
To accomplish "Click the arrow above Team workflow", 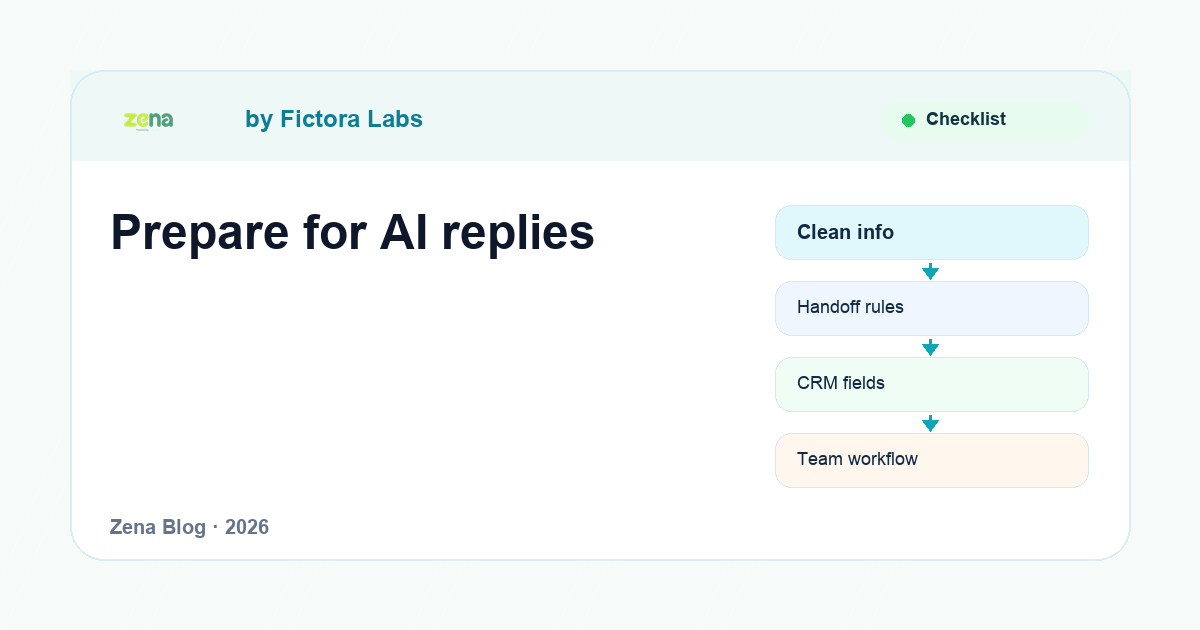I will pos(930,423).
